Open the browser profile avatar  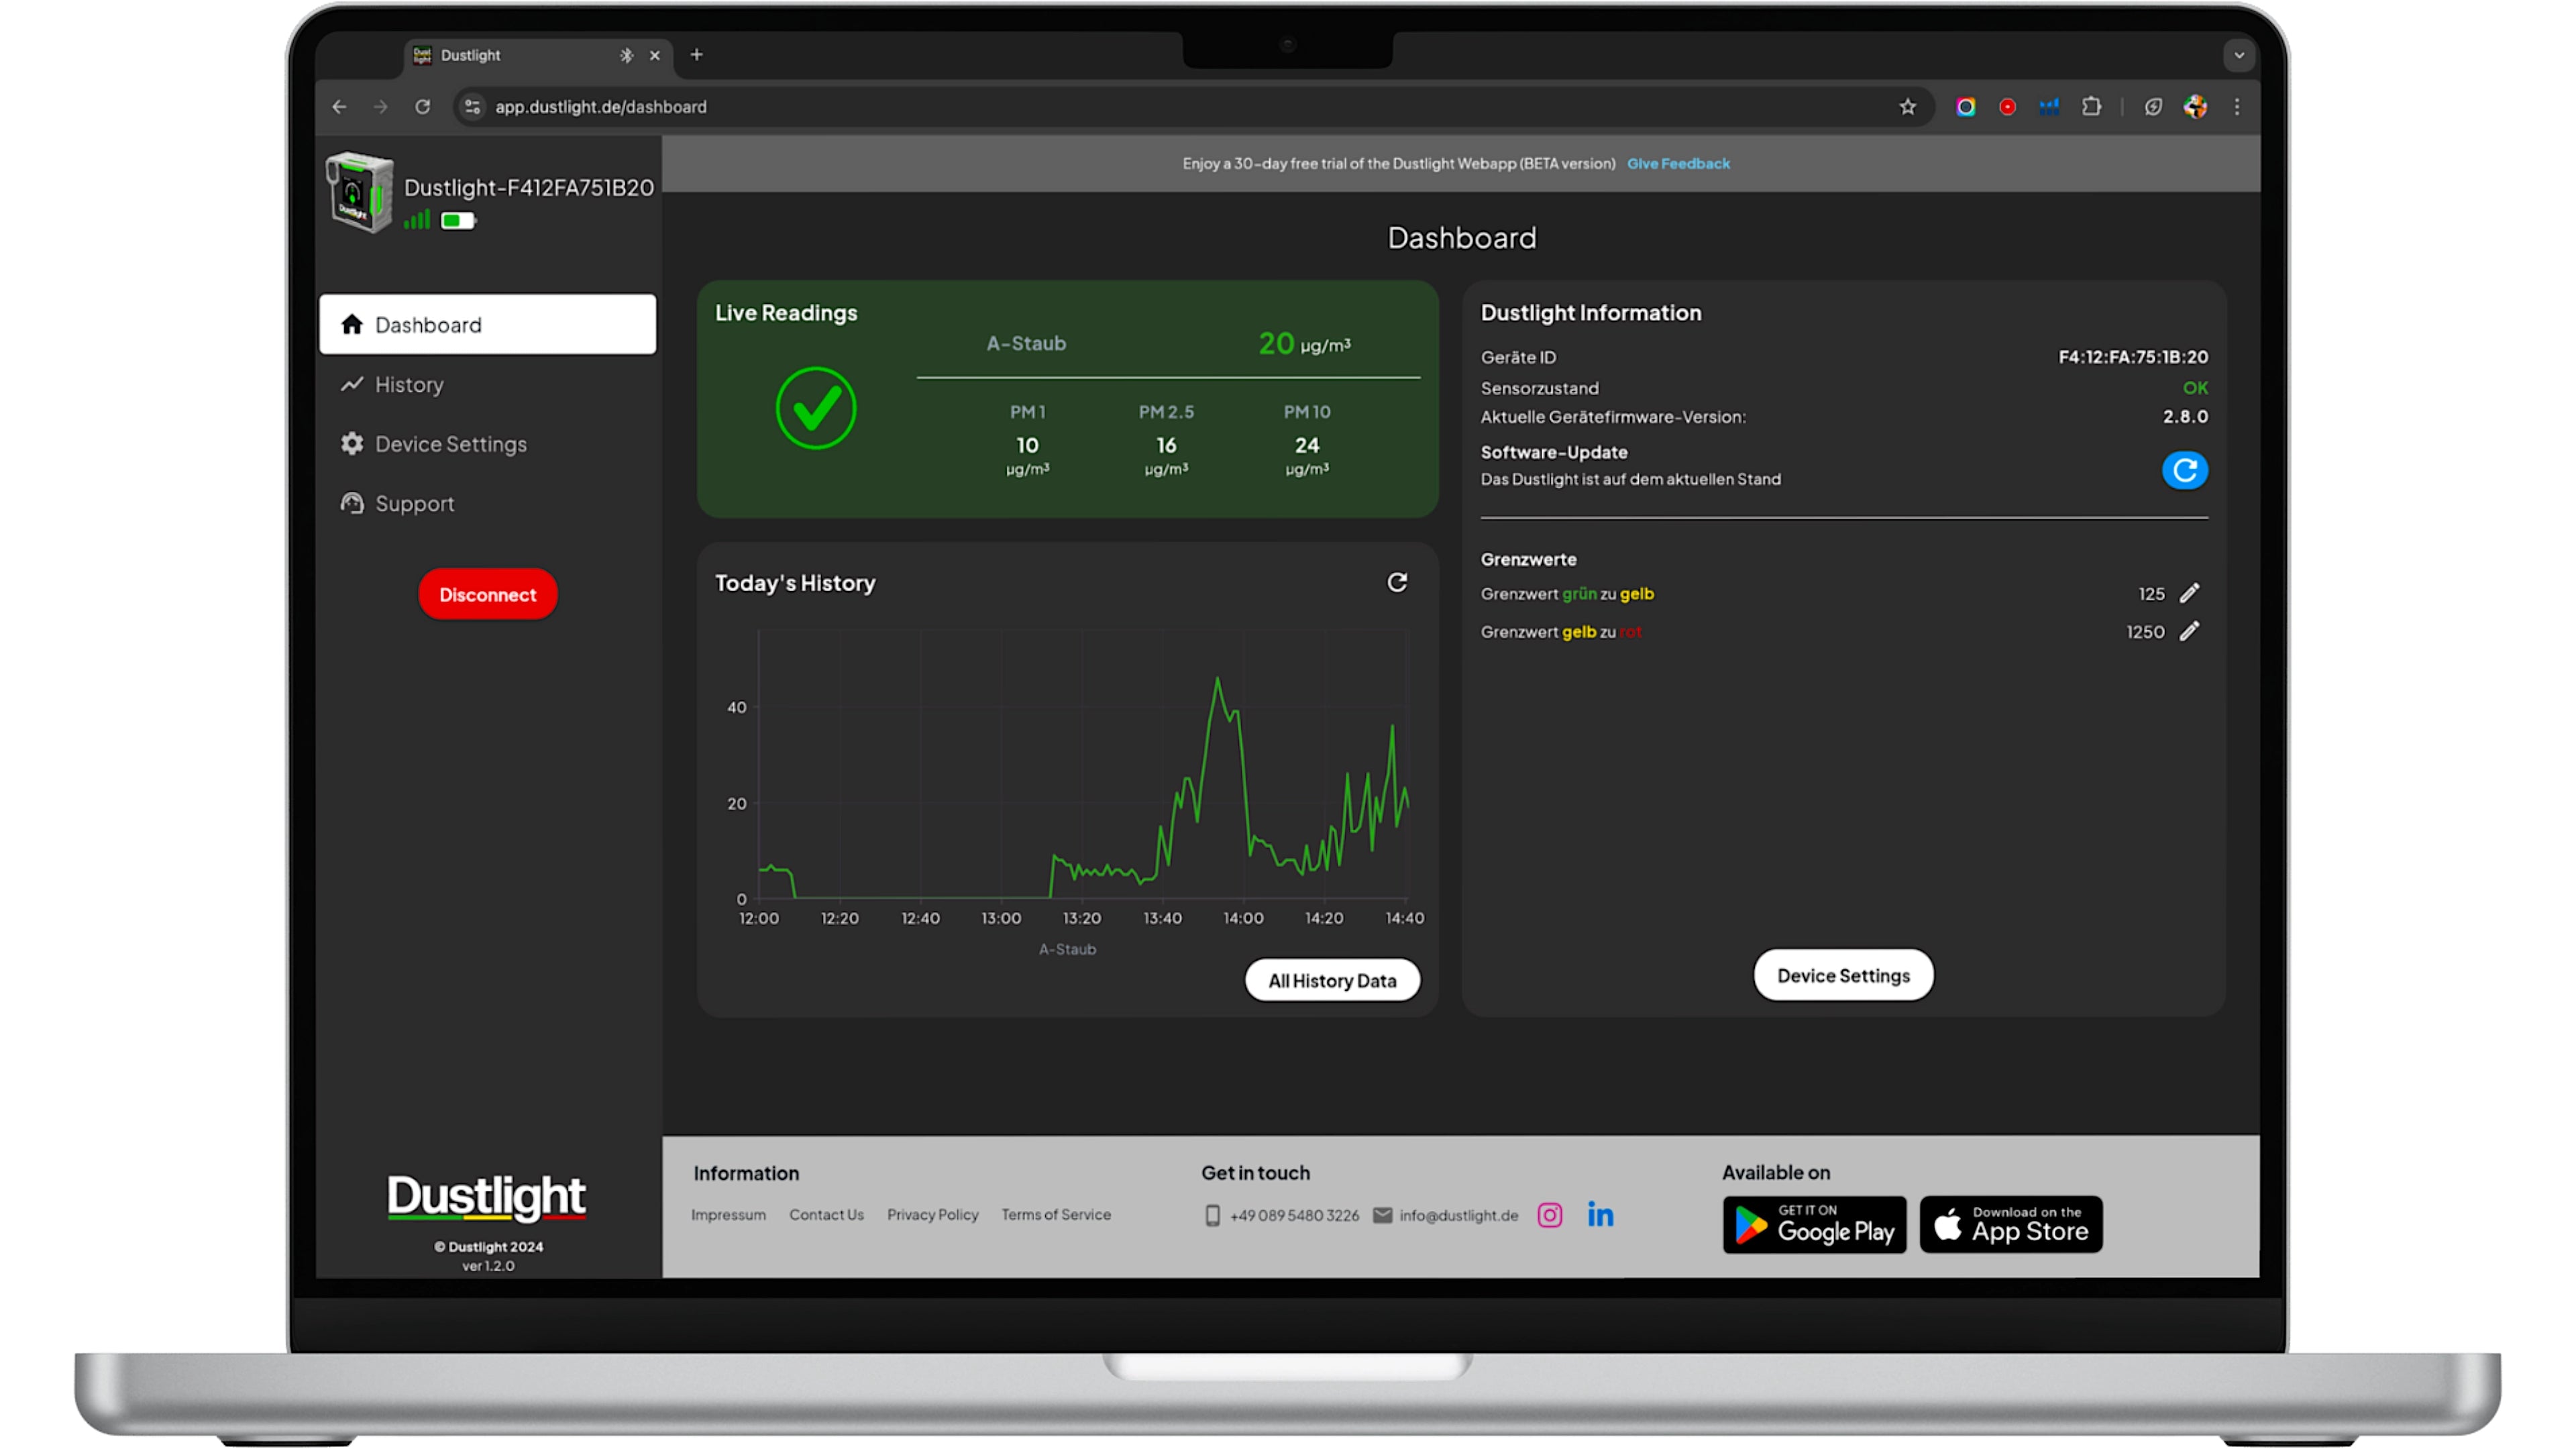coord(2195,106)
